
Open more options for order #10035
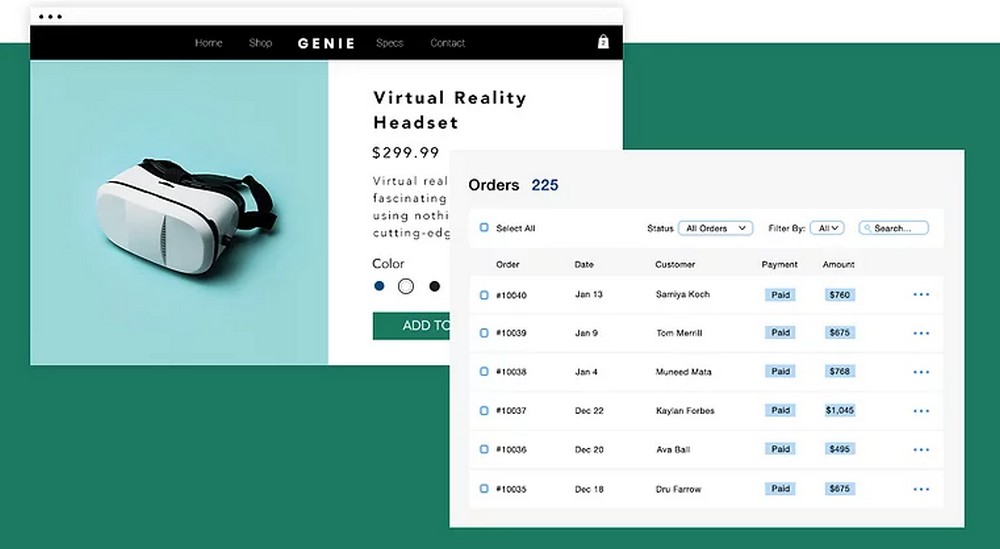point(921,489)
